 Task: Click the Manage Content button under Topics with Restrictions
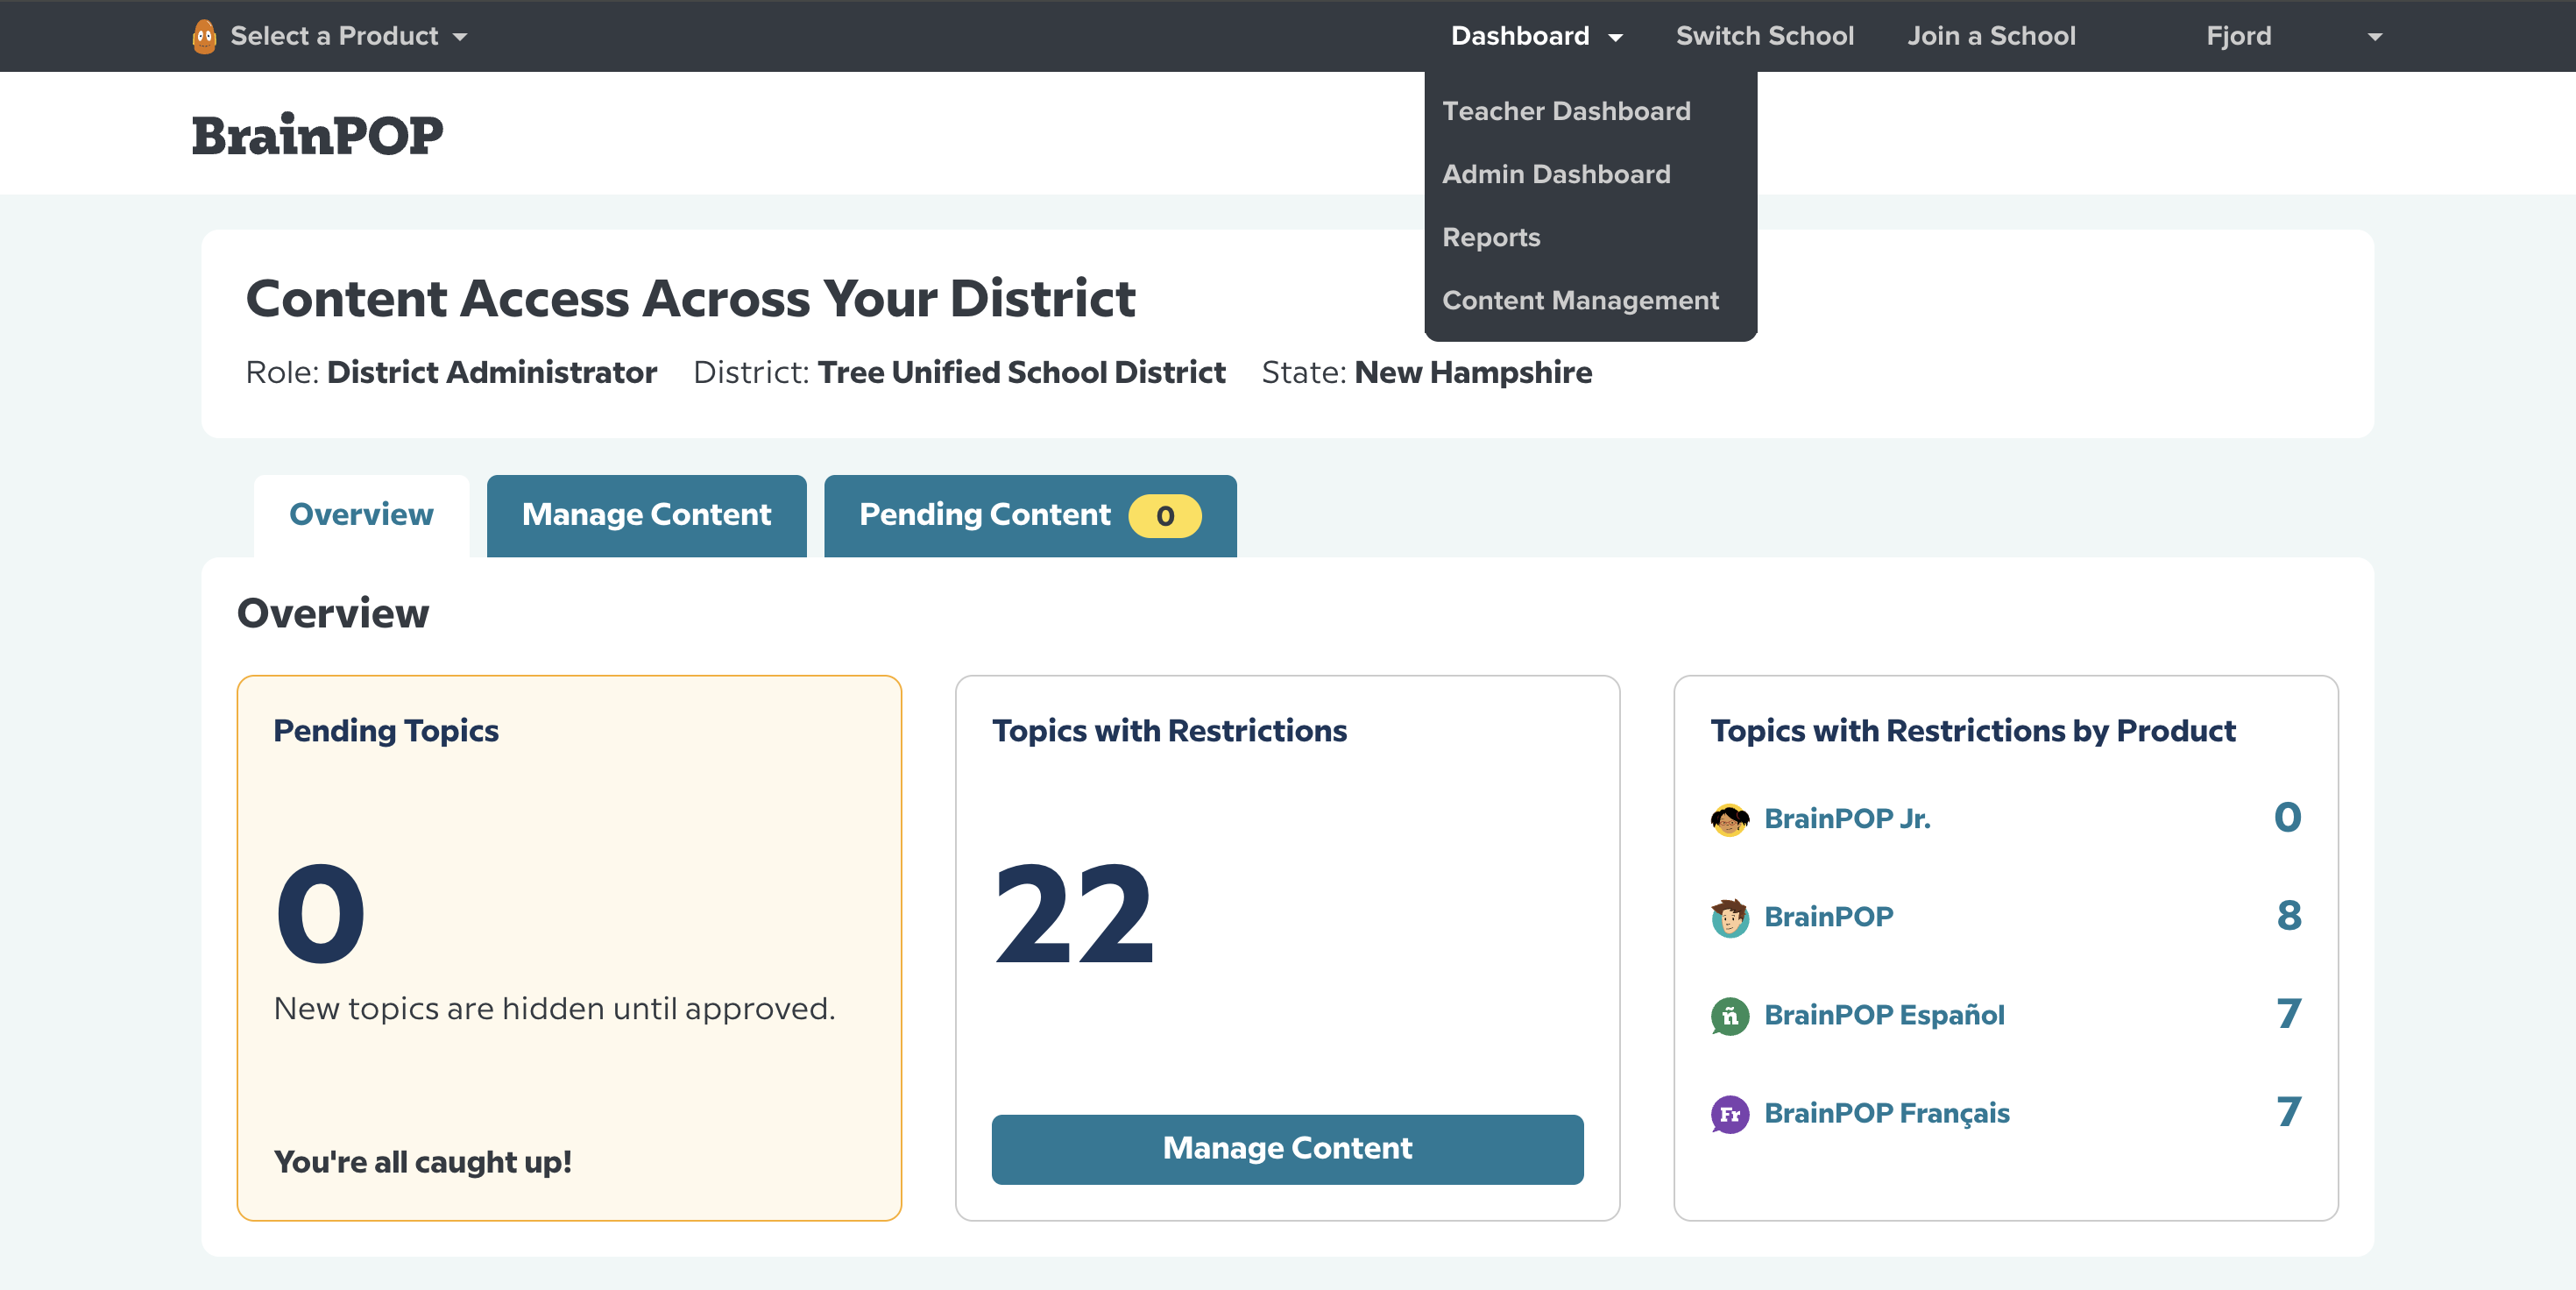(1287, 1149)
